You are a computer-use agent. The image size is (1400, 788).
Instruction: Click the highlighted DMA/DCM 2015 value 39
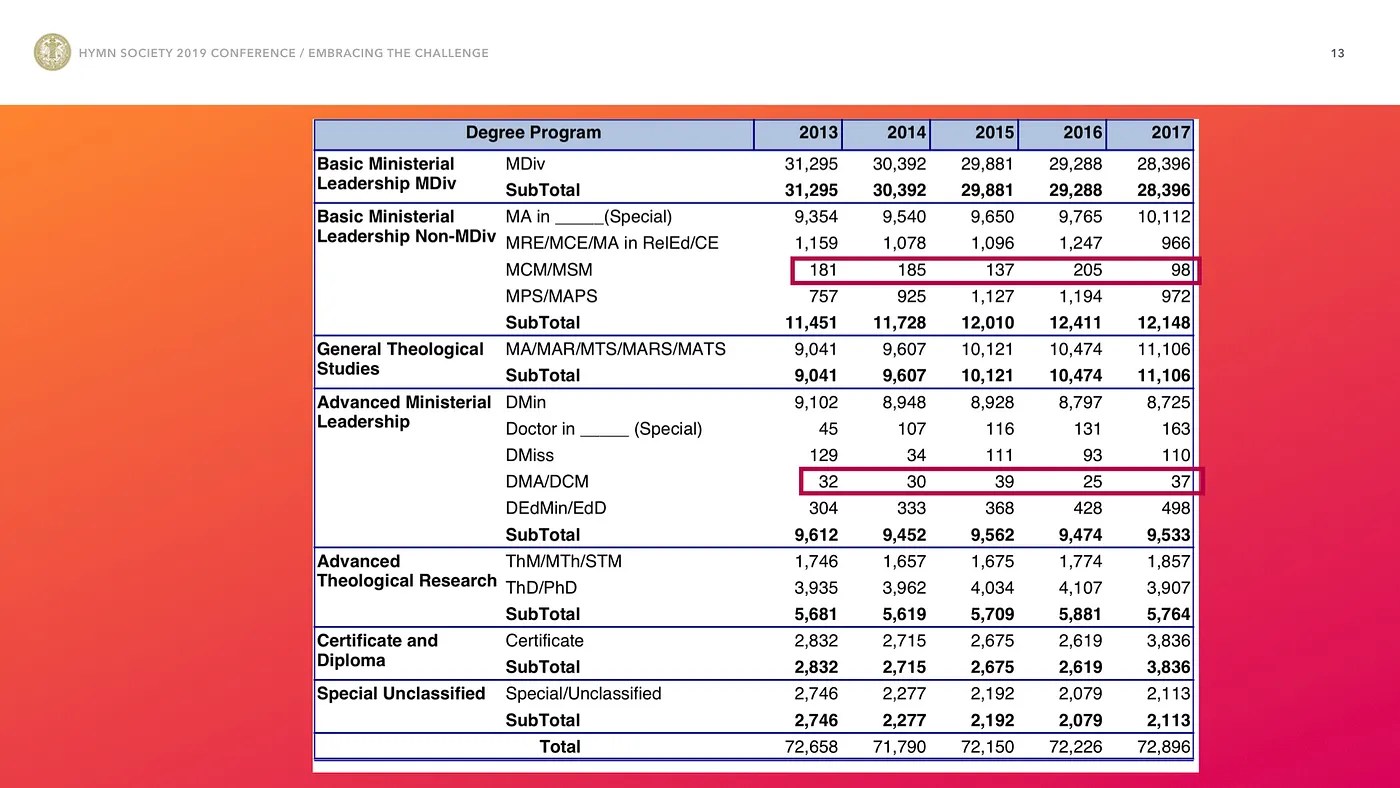point(1003,482)
